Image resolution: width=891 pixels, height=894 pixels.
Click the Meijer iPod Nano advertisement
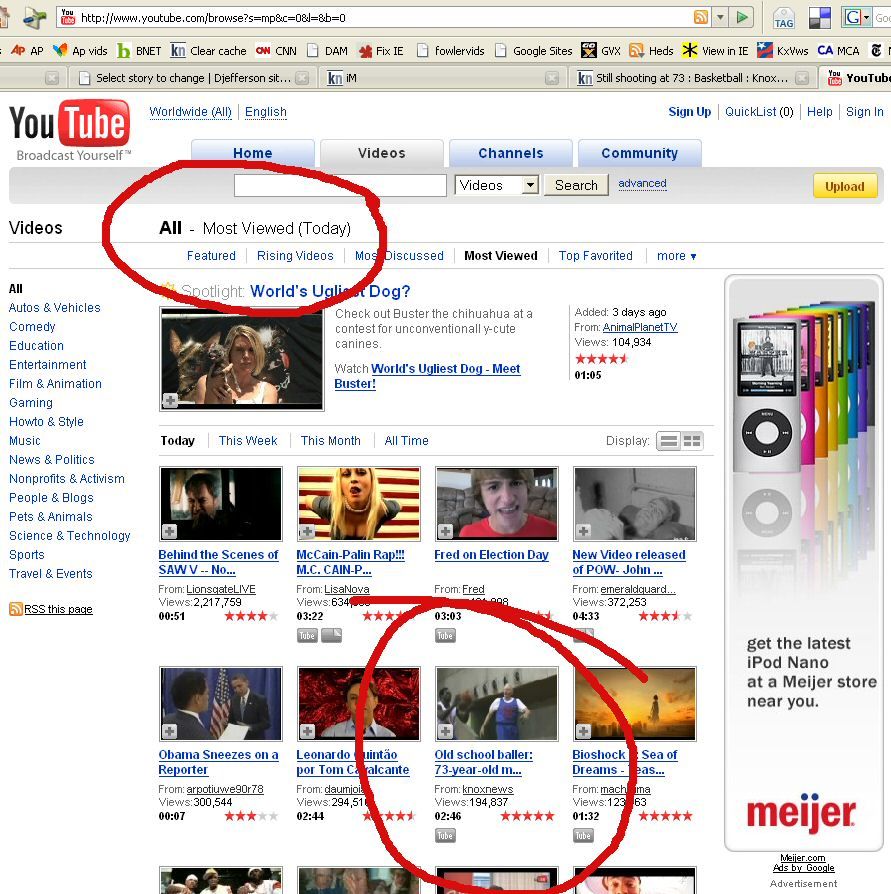click(x=804, y=563)
